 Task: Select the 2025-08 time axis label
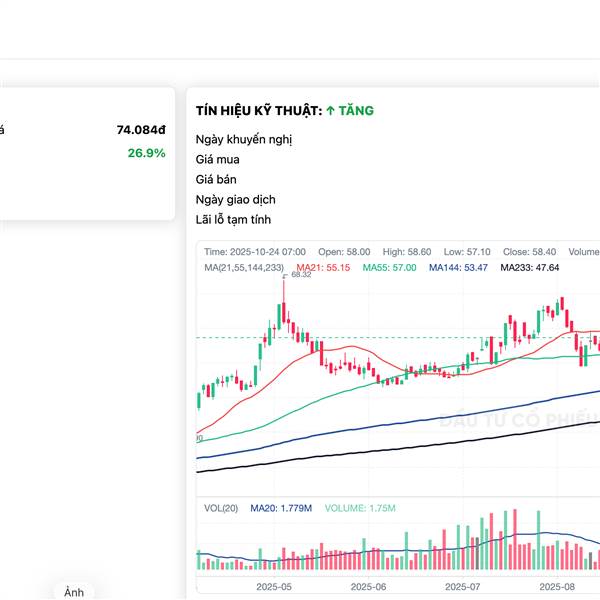tap(557, 587)
